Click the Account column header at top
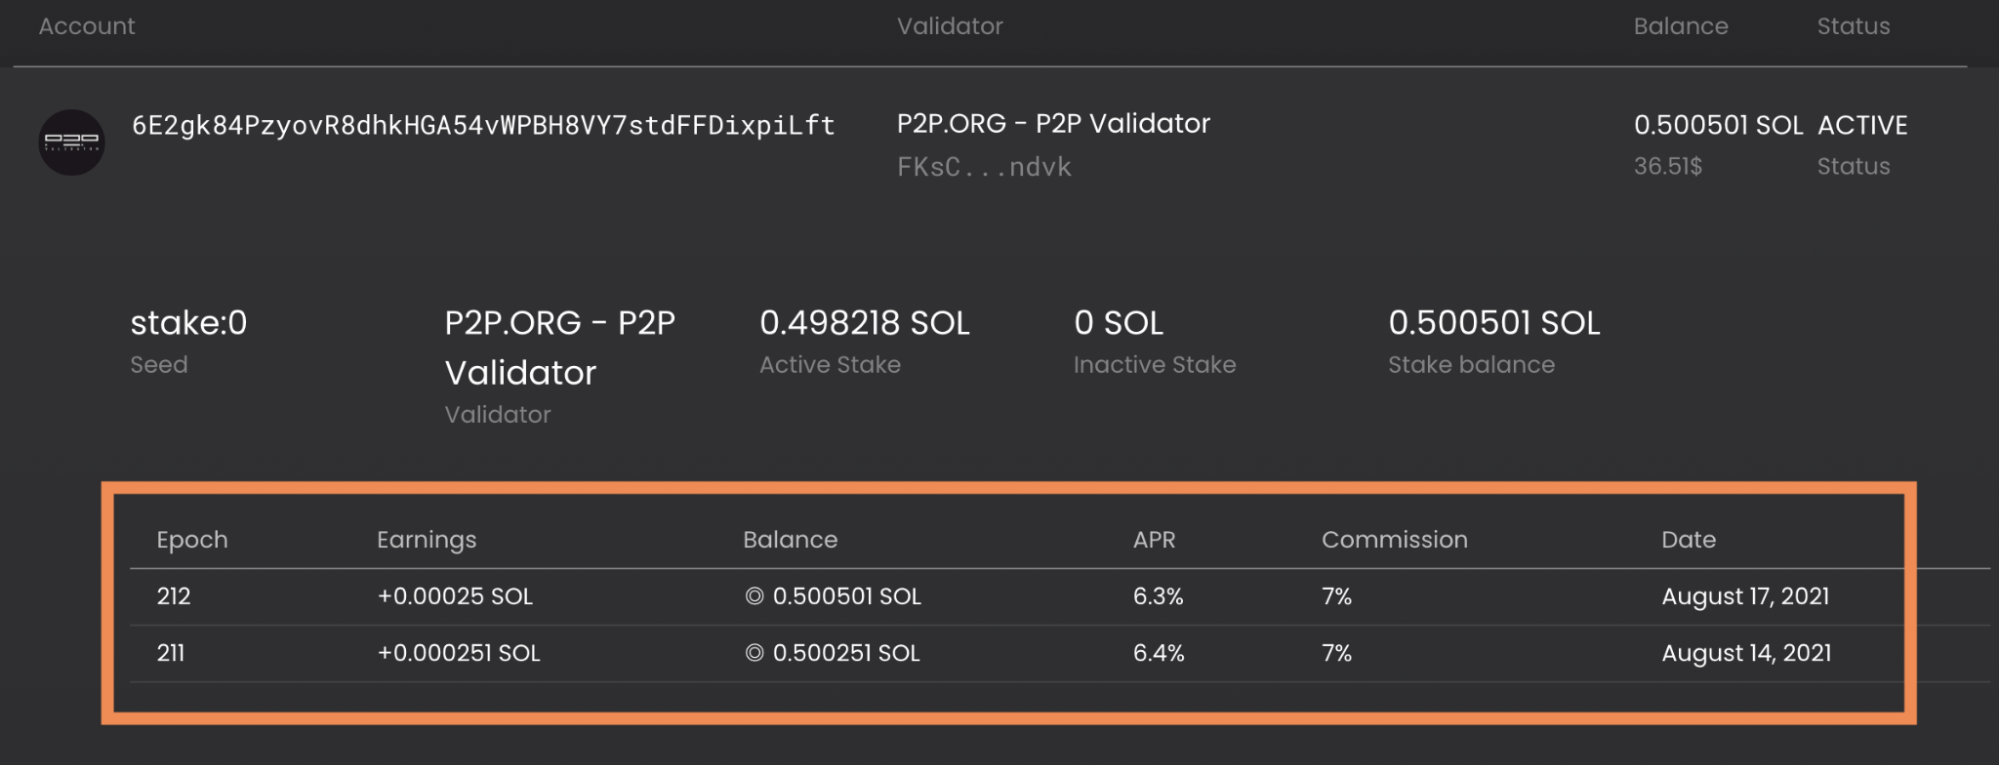This screenshot has height=766, width=1999. point(87,27)
